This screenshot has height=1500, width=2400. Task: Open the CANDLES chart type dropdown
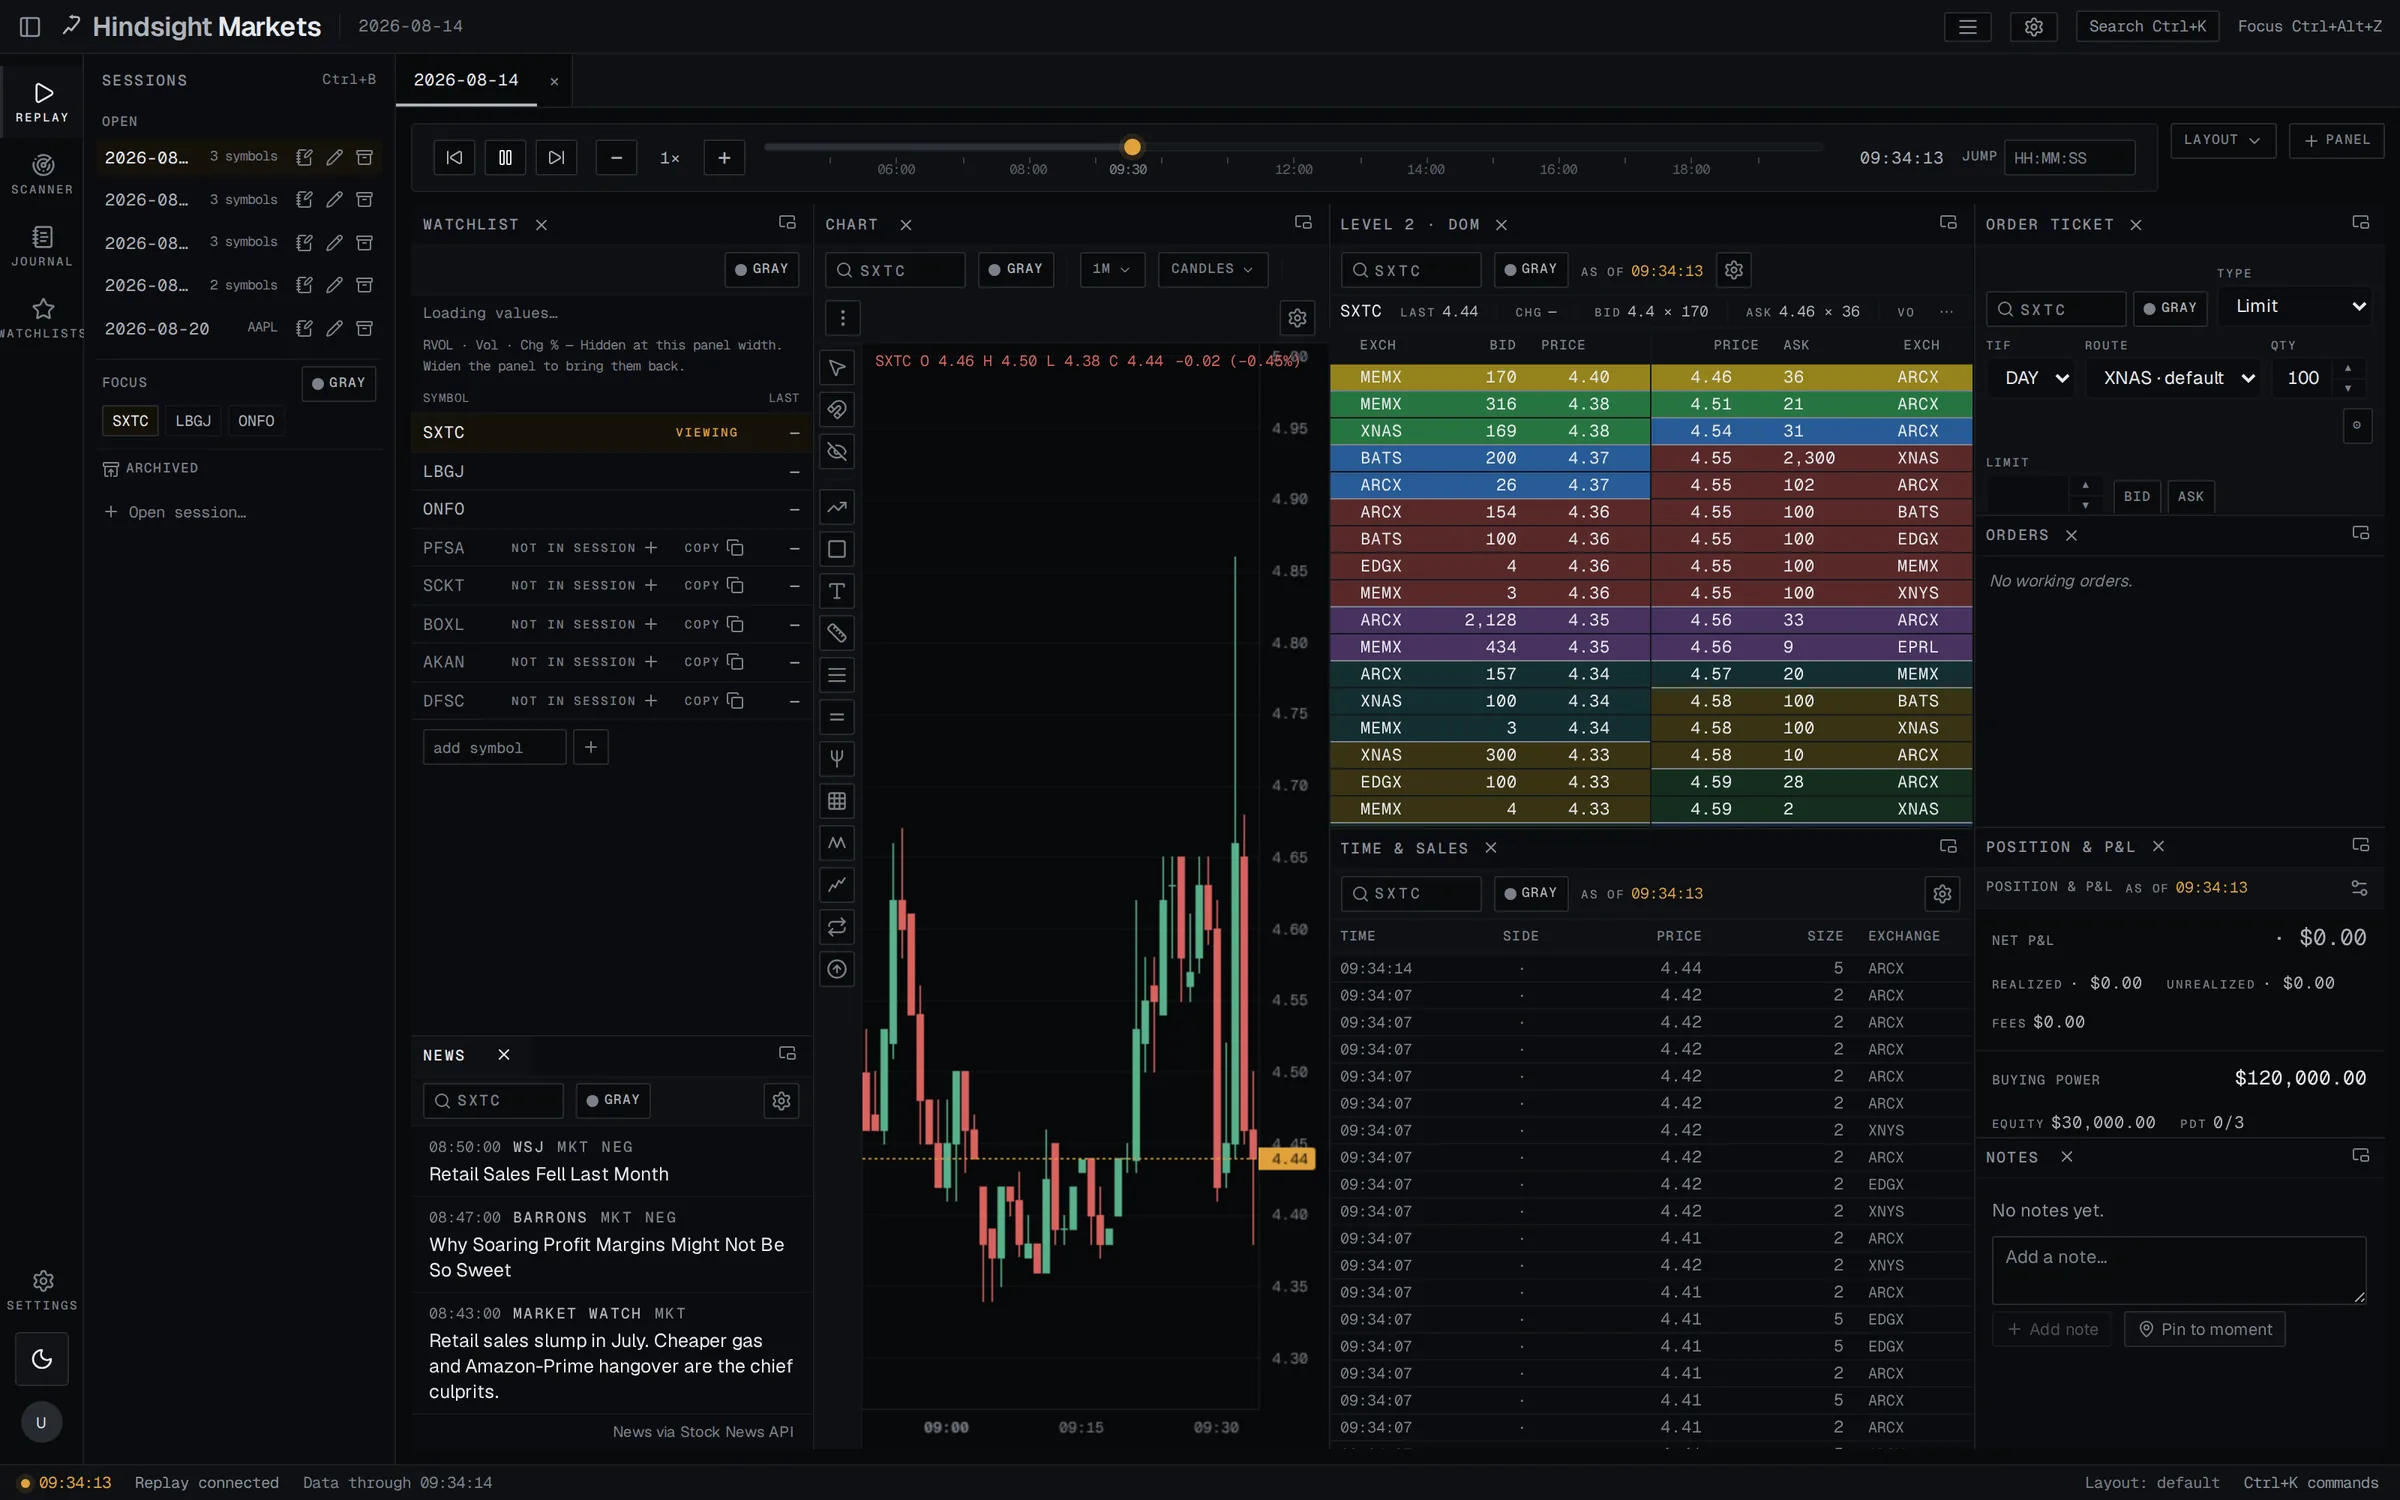point(1212,269)
